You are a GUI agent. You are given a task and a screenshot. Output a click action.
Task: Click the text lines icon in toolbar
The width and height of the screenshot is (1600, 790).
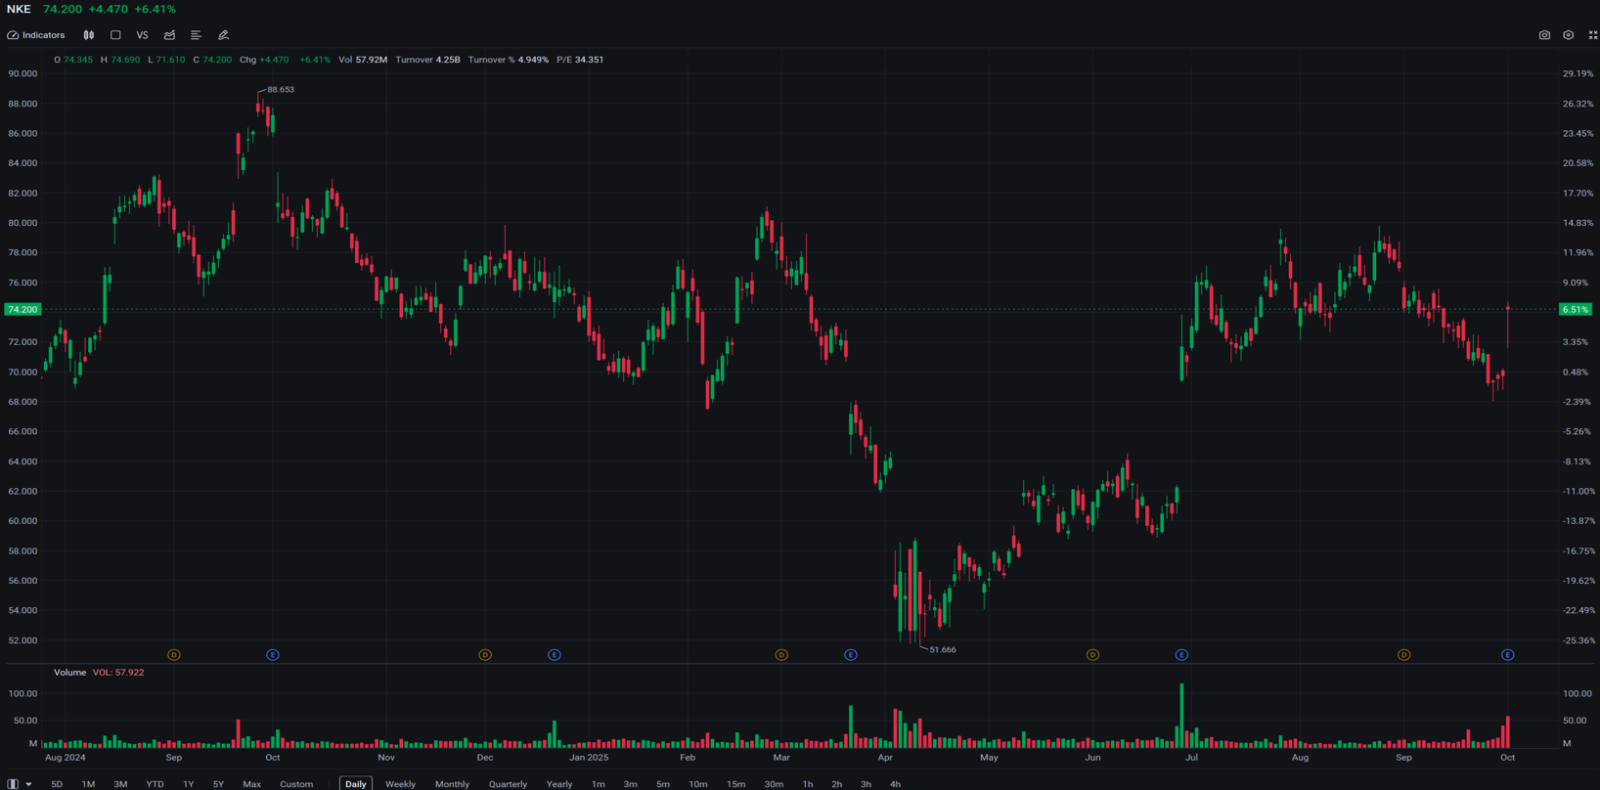tap(196, 35)
